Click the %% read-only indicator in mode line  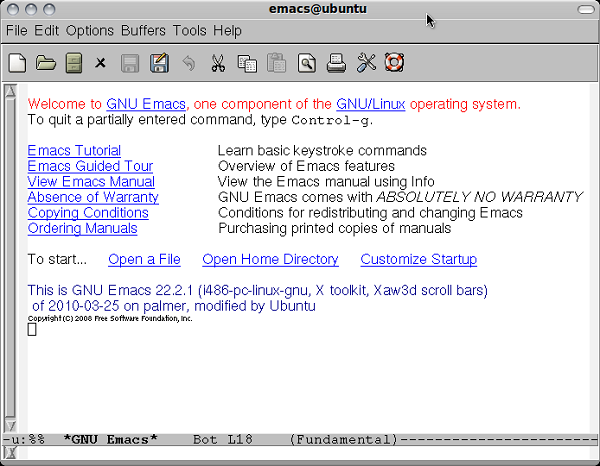click(36, 440)
